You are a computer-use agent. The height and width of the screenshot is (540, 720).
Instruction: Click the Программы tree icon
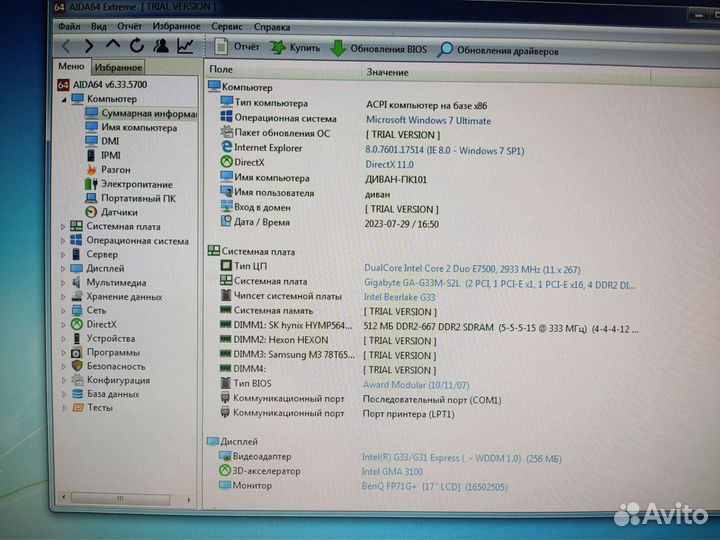coord(76,353)
